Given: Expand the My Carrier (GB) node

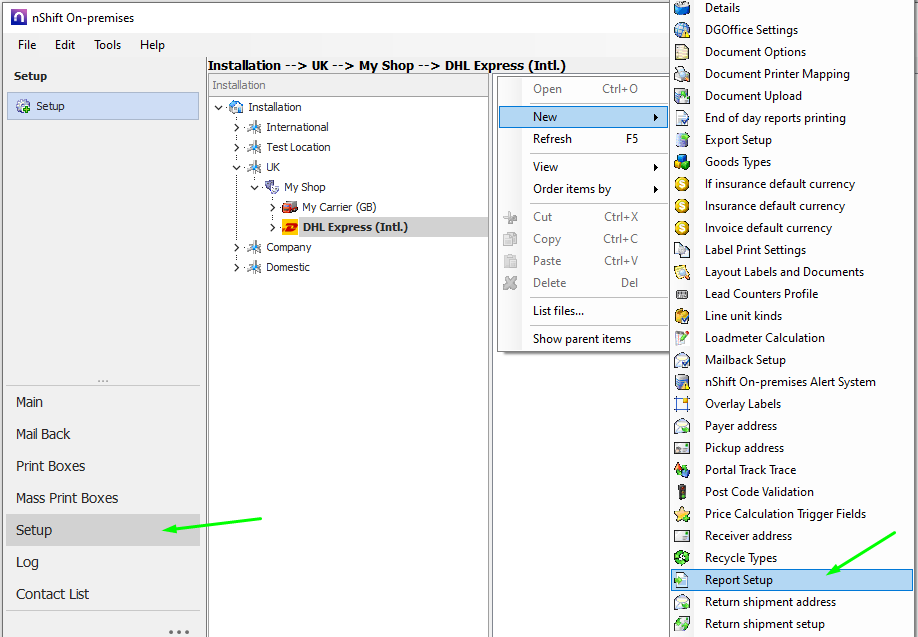Looking at the screenshot, I should (273, 207).
